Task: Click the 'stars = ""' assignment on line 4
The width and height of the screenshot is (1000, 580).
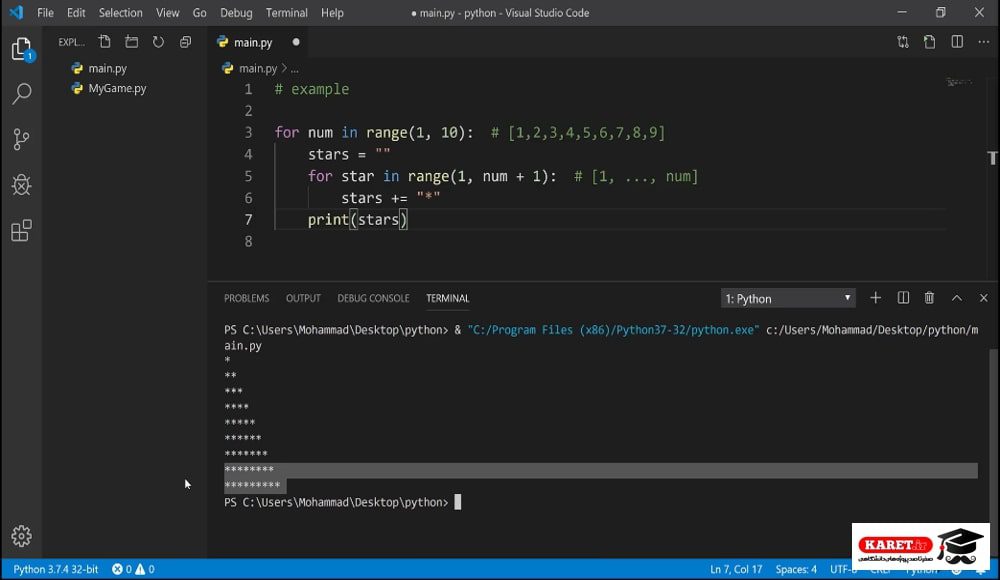Action: tap(349, 154)
